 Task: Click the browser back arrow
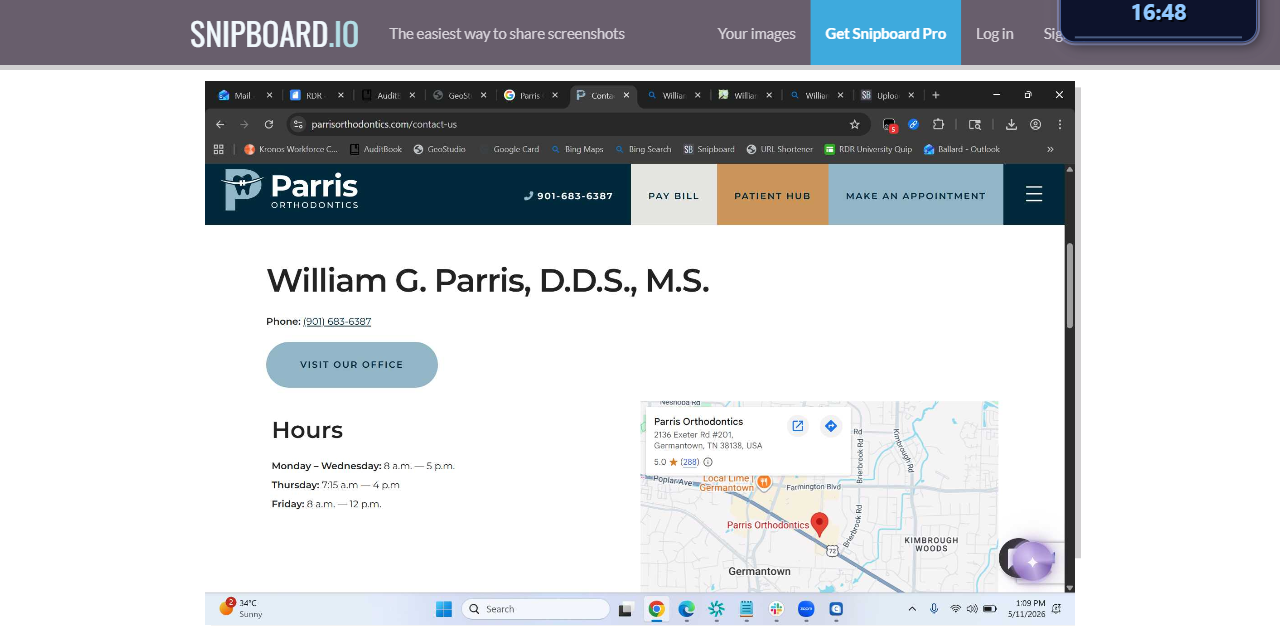click(220, 124)
